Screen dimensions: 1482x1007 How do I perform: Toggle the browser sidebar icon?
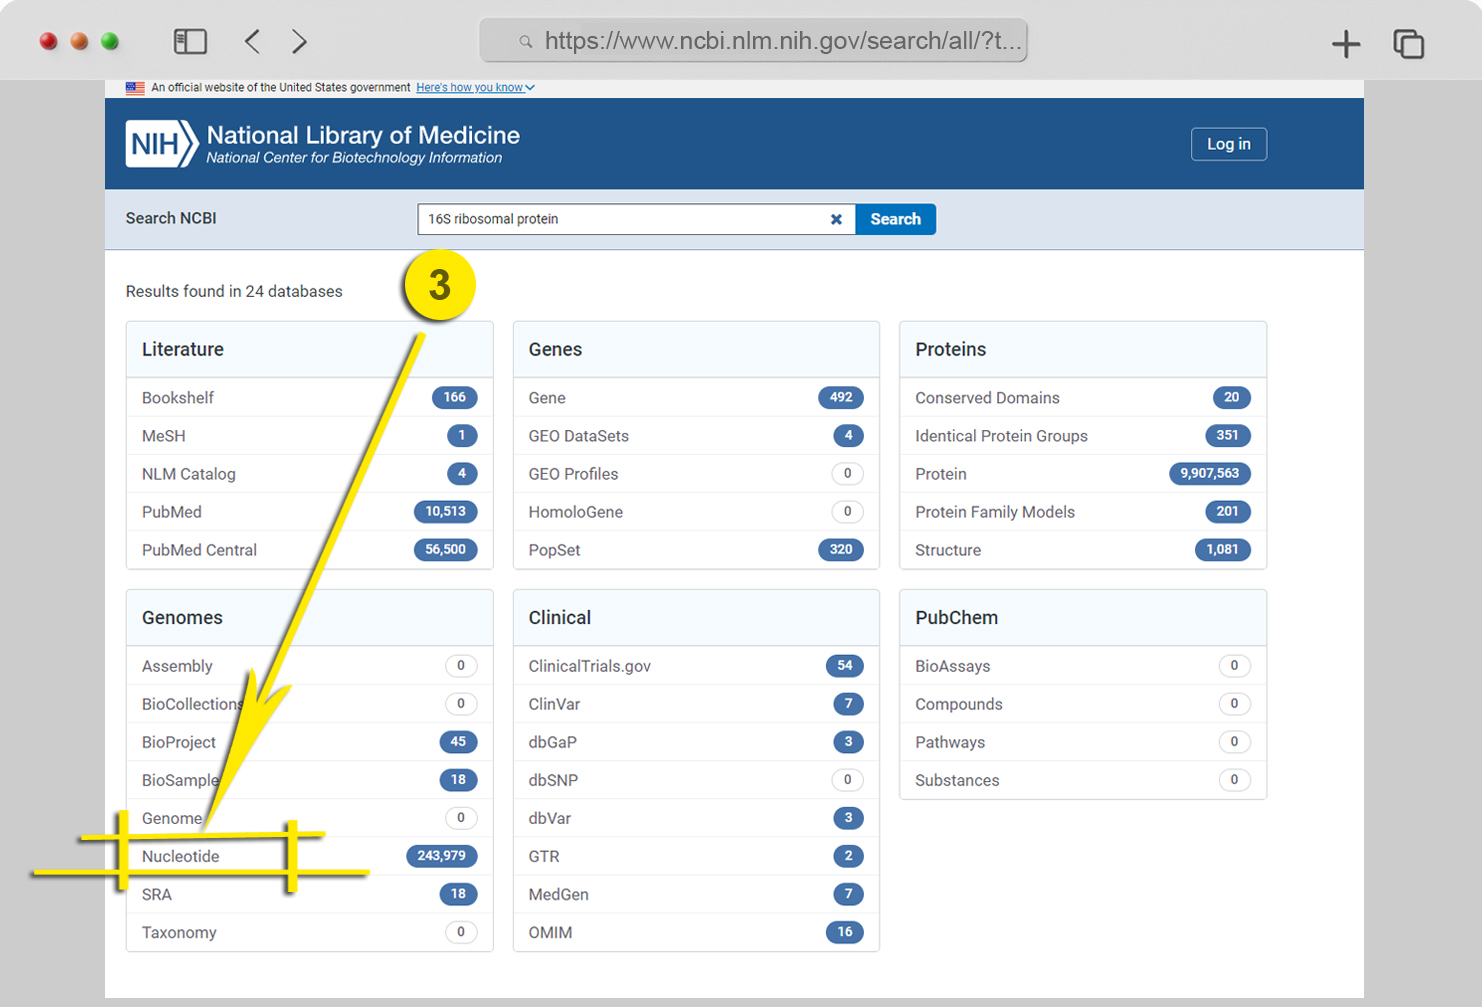(190, 41)
